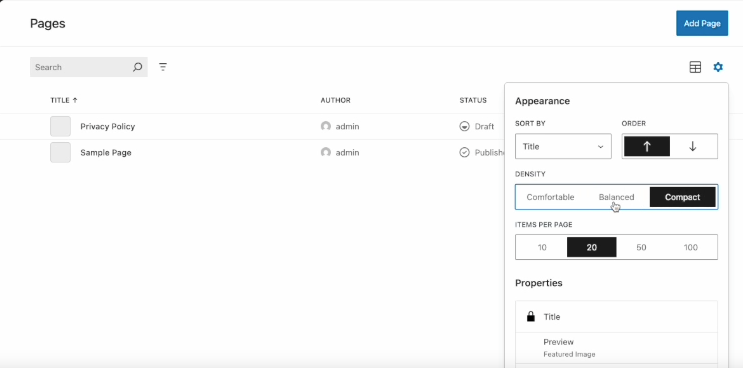The width and height of the screenshot is (743, 368).
Task: Click admin author in Sample Page row
Action: pyautogui.click(x=347, y=153)
